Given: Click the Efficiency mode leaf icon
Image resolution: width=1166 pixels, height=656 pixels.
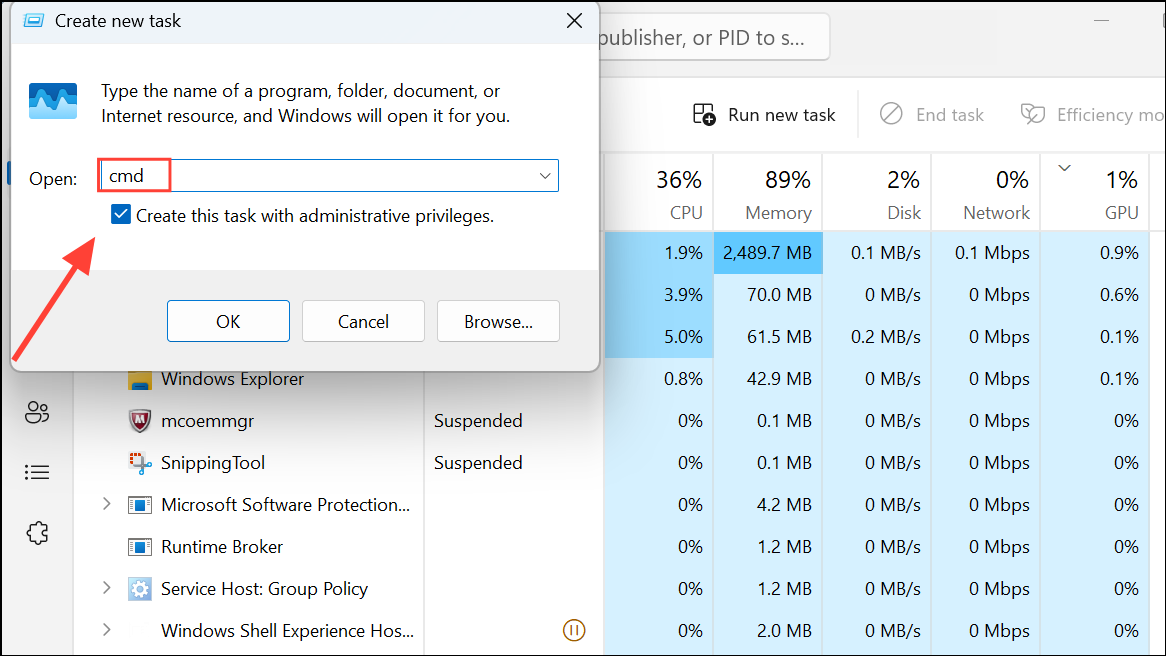Looking at the screenshot, I should (1032, 114).
